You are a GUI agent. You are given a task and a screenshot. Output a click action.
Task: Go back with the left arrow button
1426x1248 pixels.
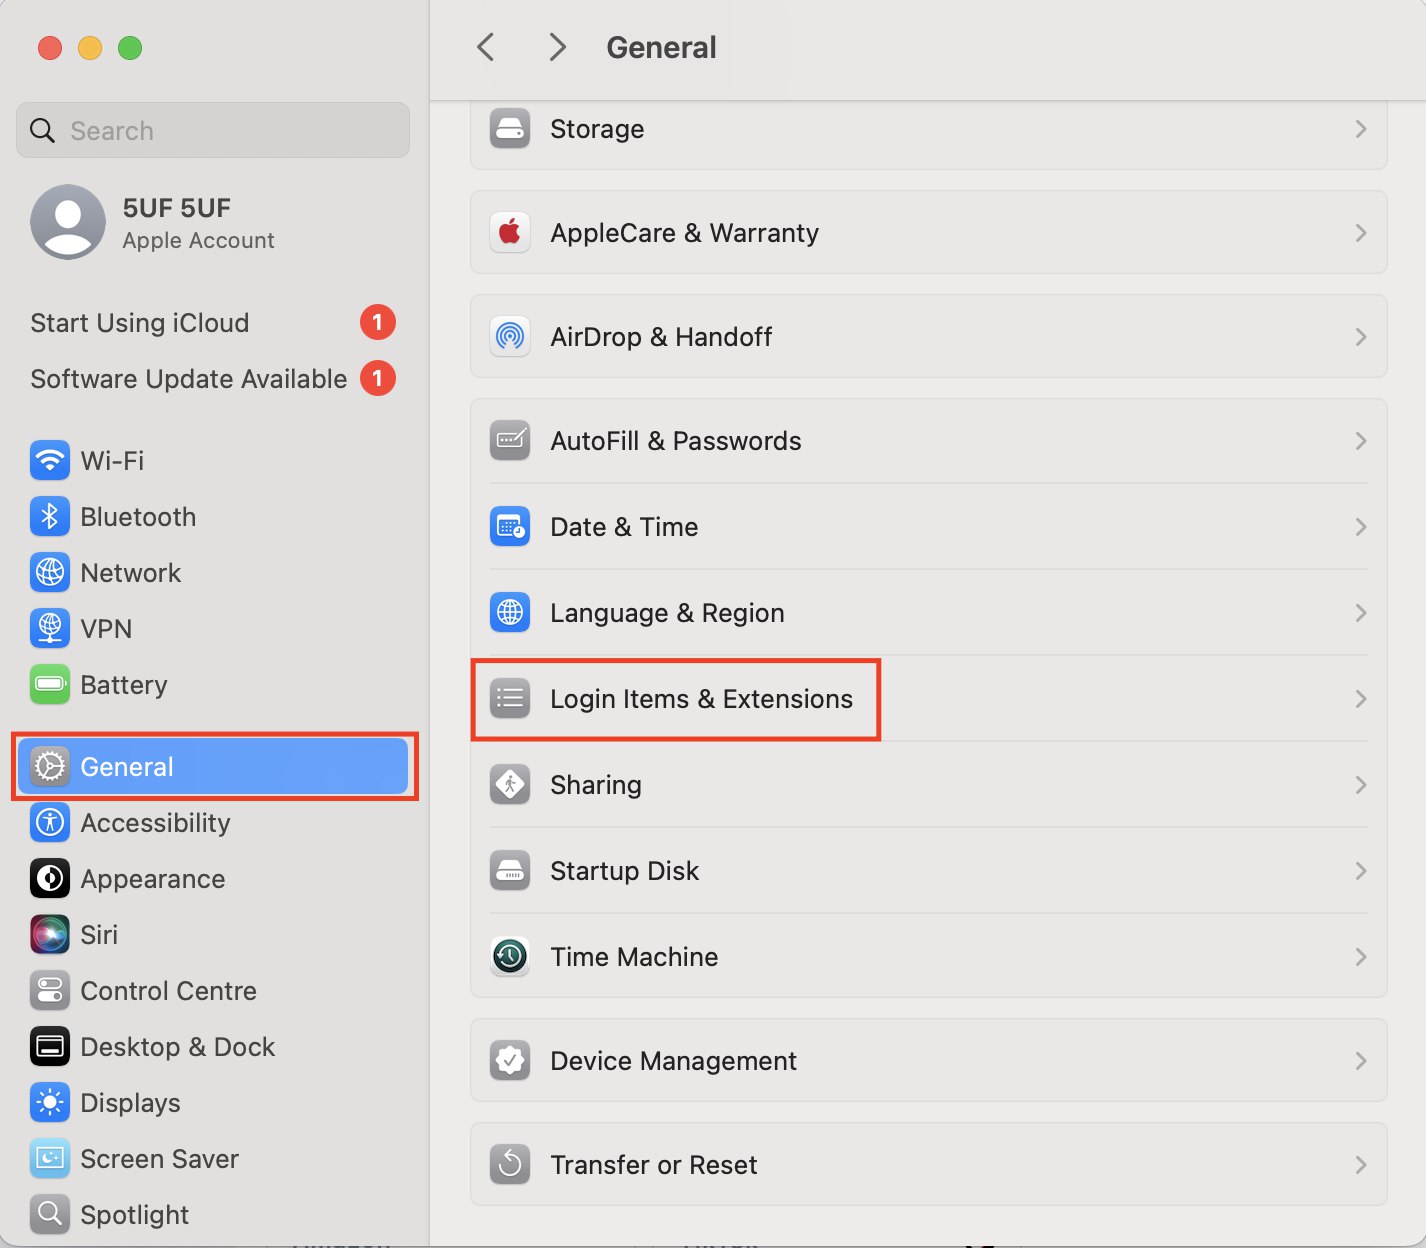point(486,47)
